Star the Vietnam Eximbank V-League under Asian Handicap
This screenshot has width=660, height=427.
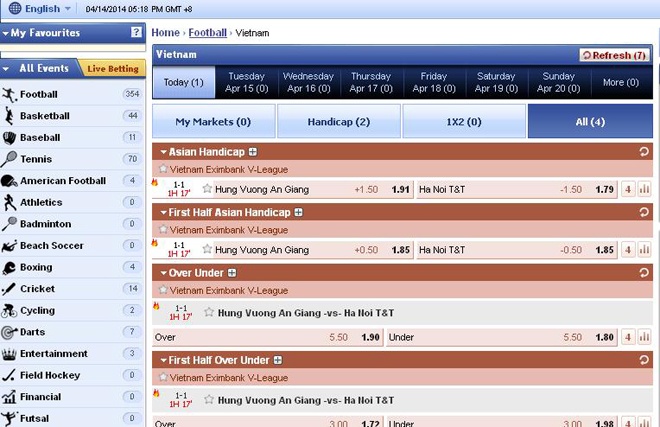pyautogui.click(x=163, y=169)
